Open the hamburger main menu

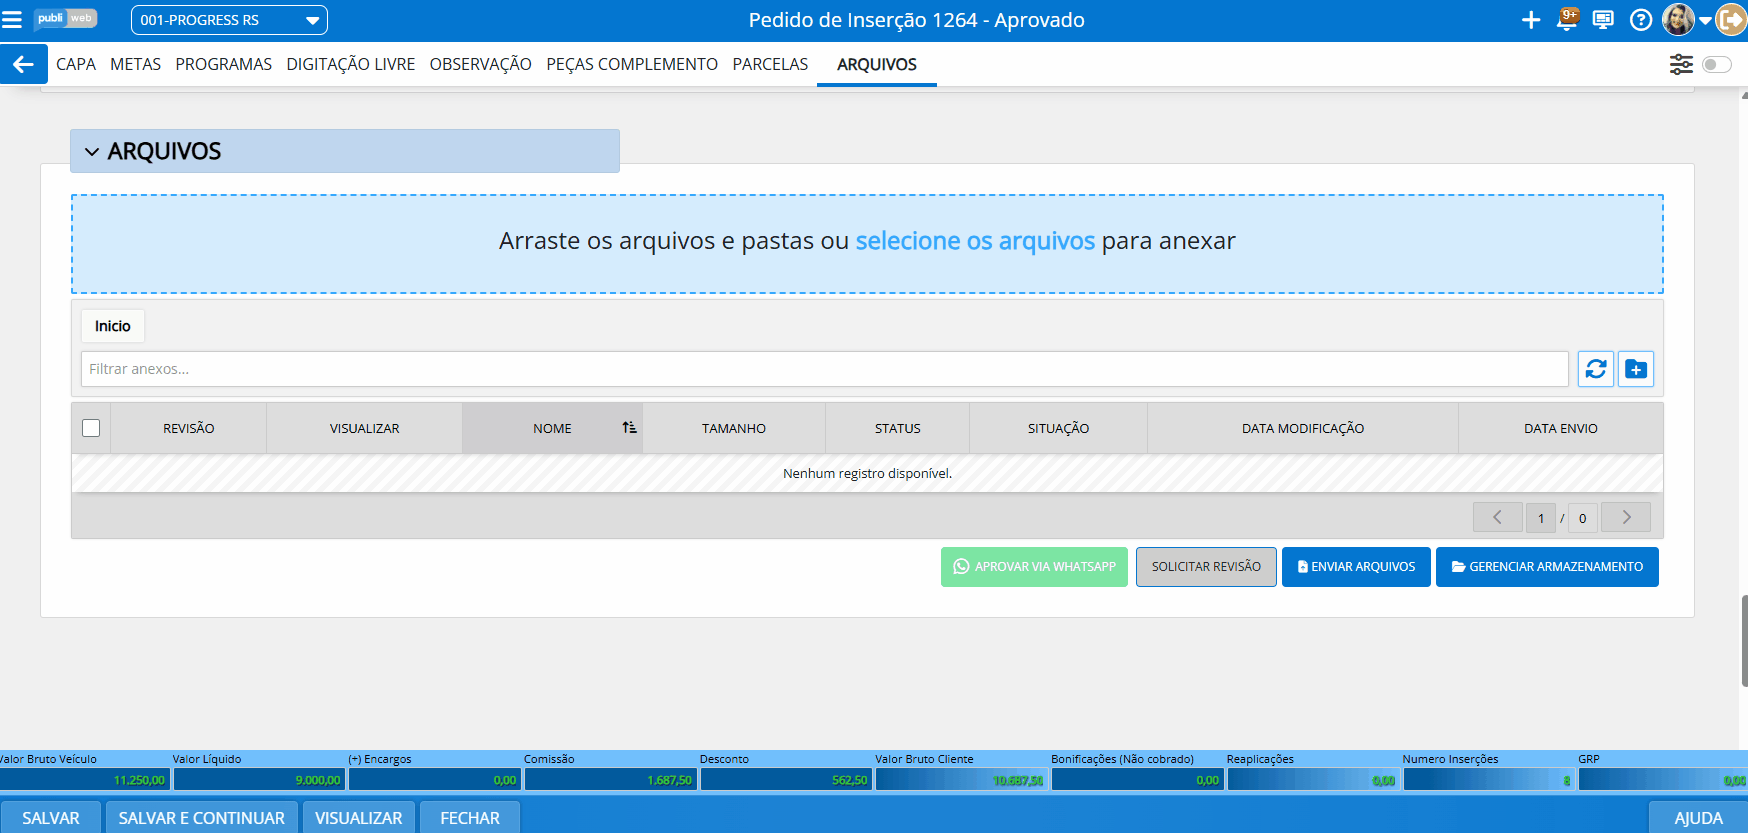tap(12, 20)
